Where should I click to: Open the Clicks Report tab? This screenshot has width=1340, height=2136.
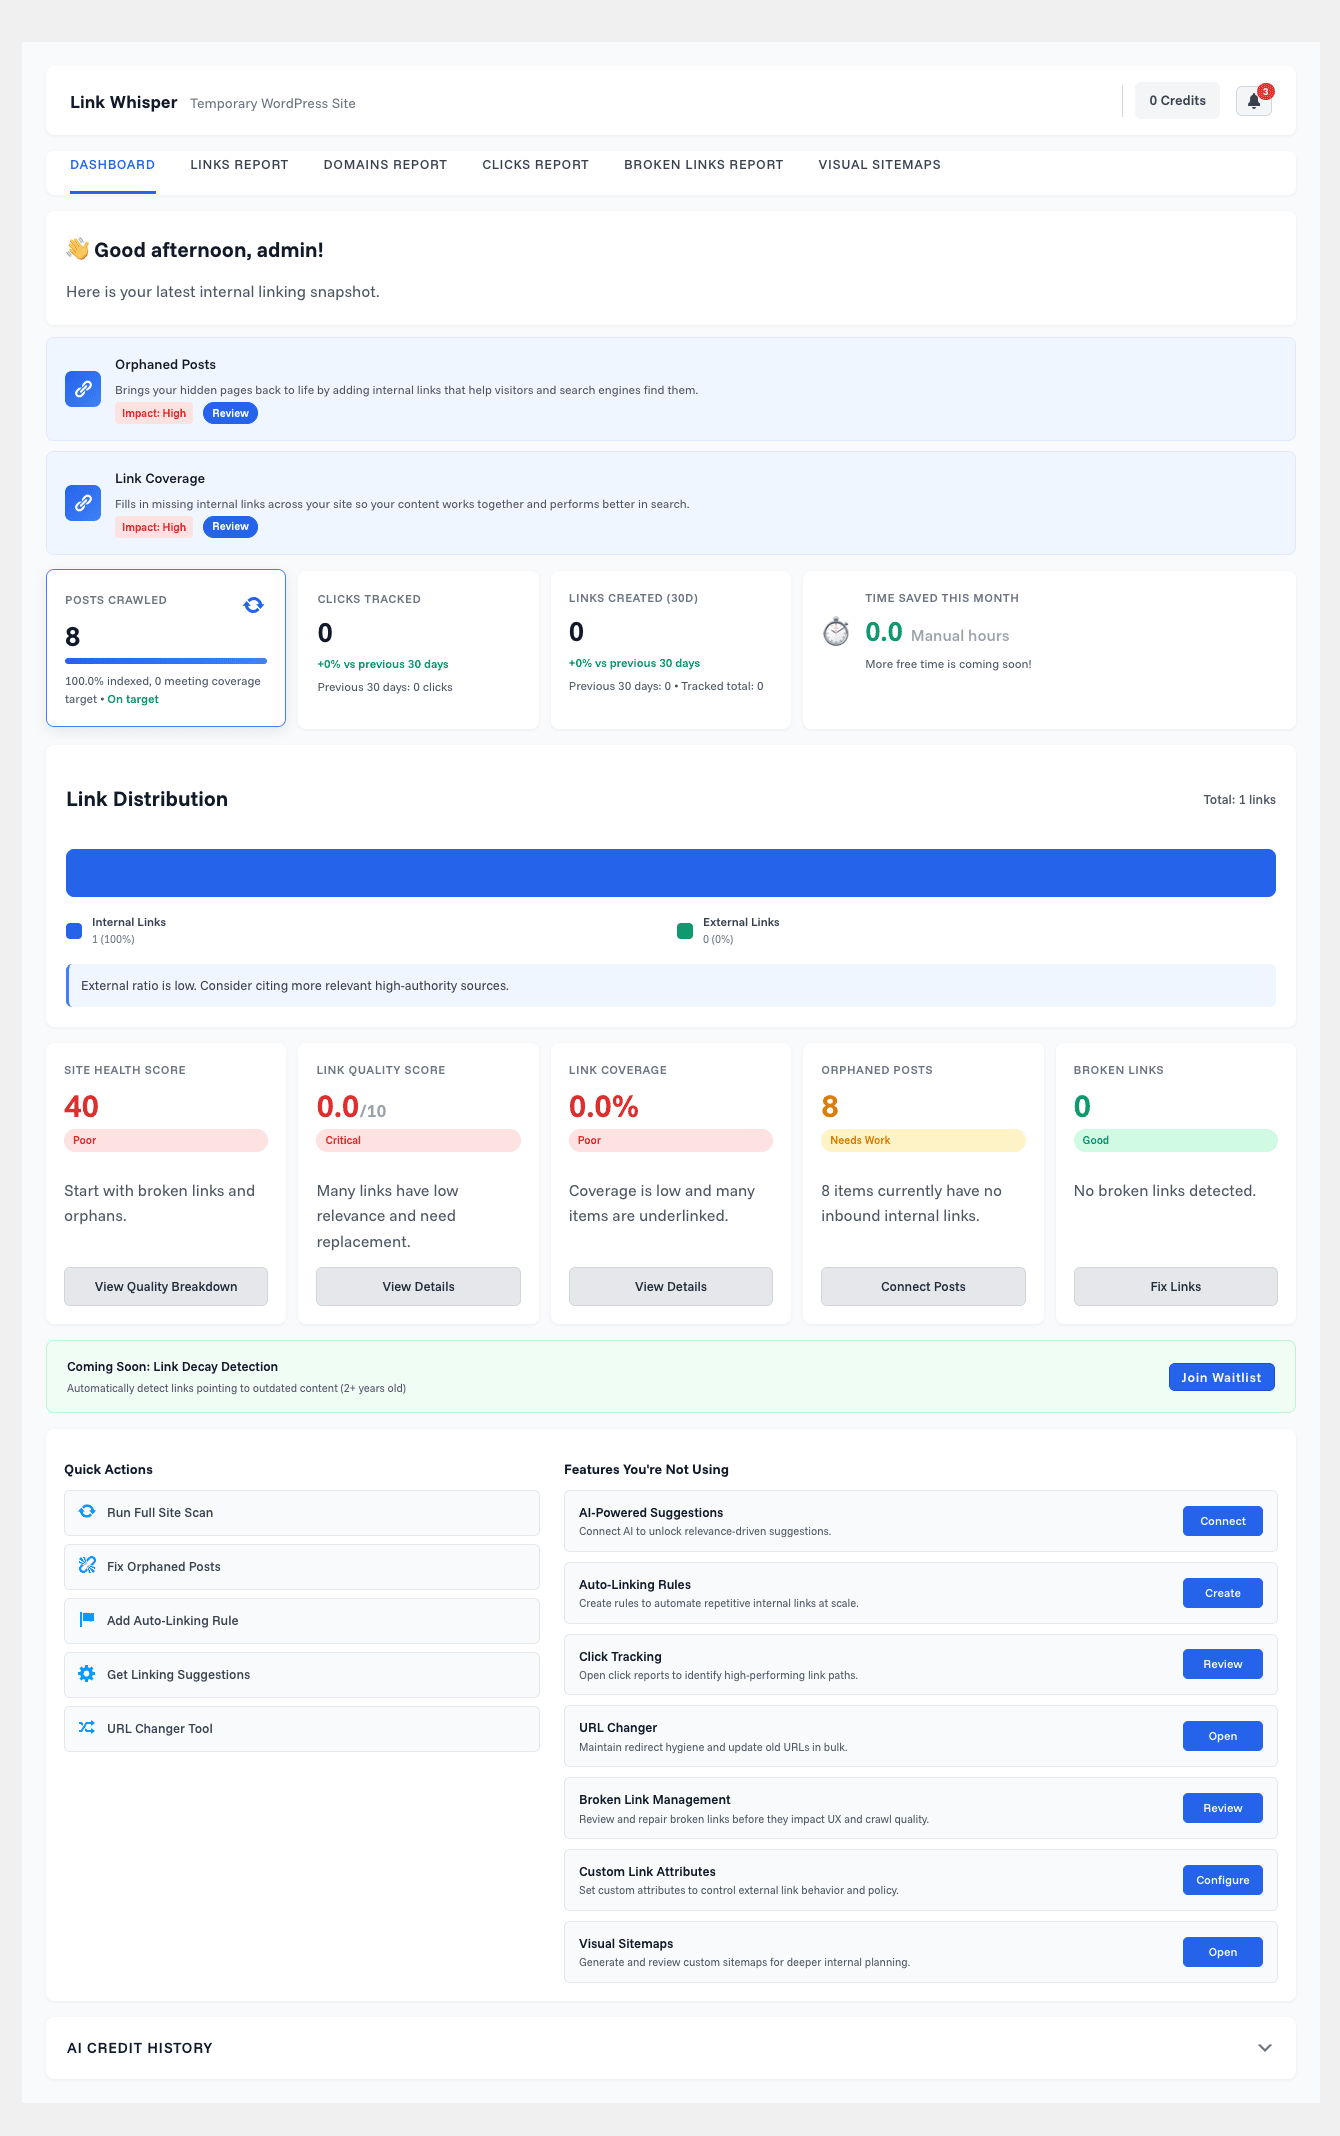tap(535, 165)
